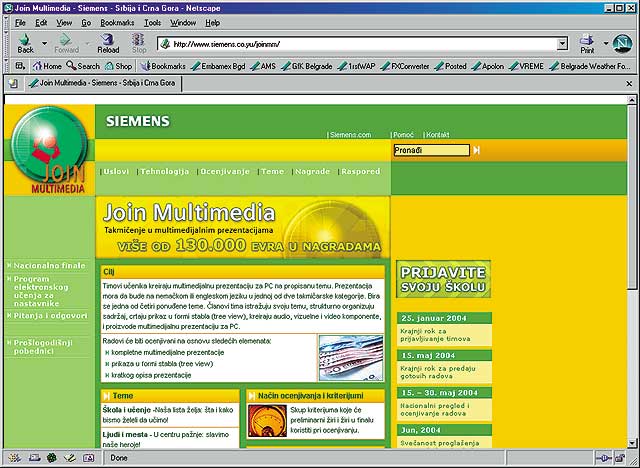Open the Teme section heading
The height and width of the screenshot is (468, 640).
[x=122, y=396]
